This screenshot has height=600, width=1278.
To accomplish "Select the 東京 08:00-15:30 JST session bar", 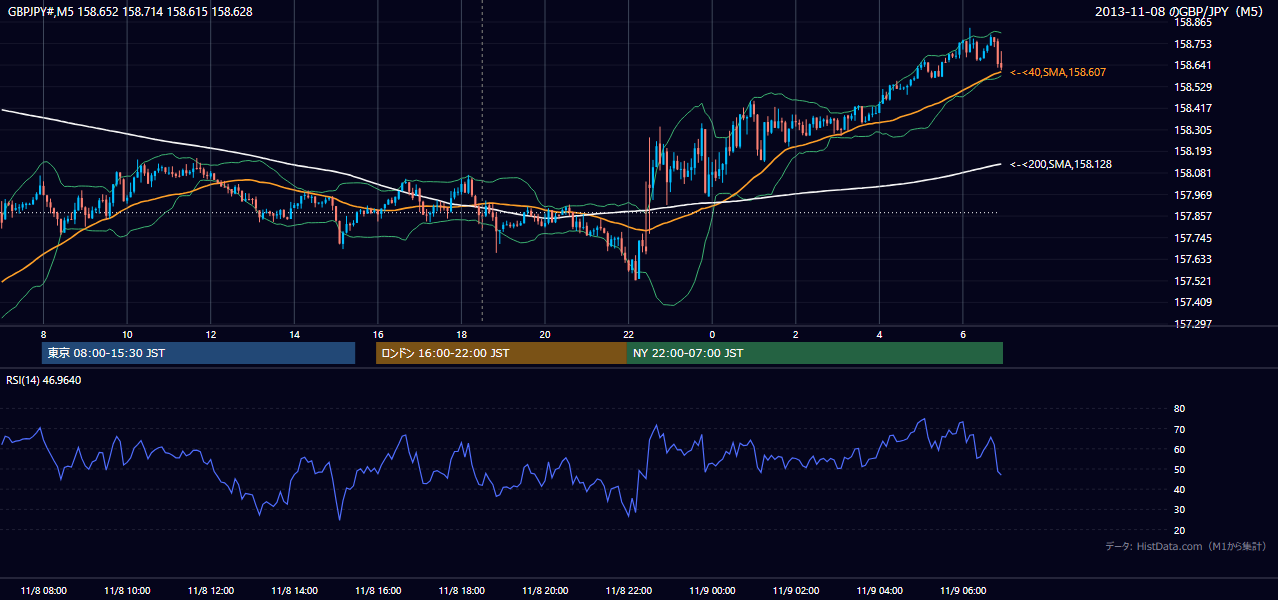I will point(198,353).
